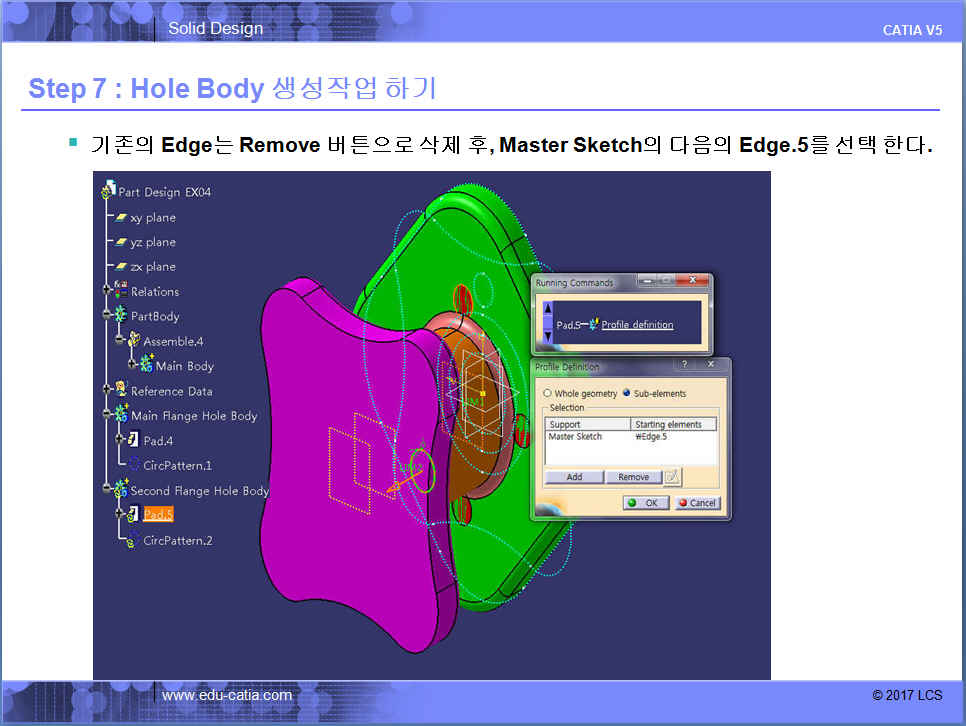This screenshot has width=966, height=726.
Task: Select the PartBody gear icon
Action: pyautogui.click(x=120, y=316)
